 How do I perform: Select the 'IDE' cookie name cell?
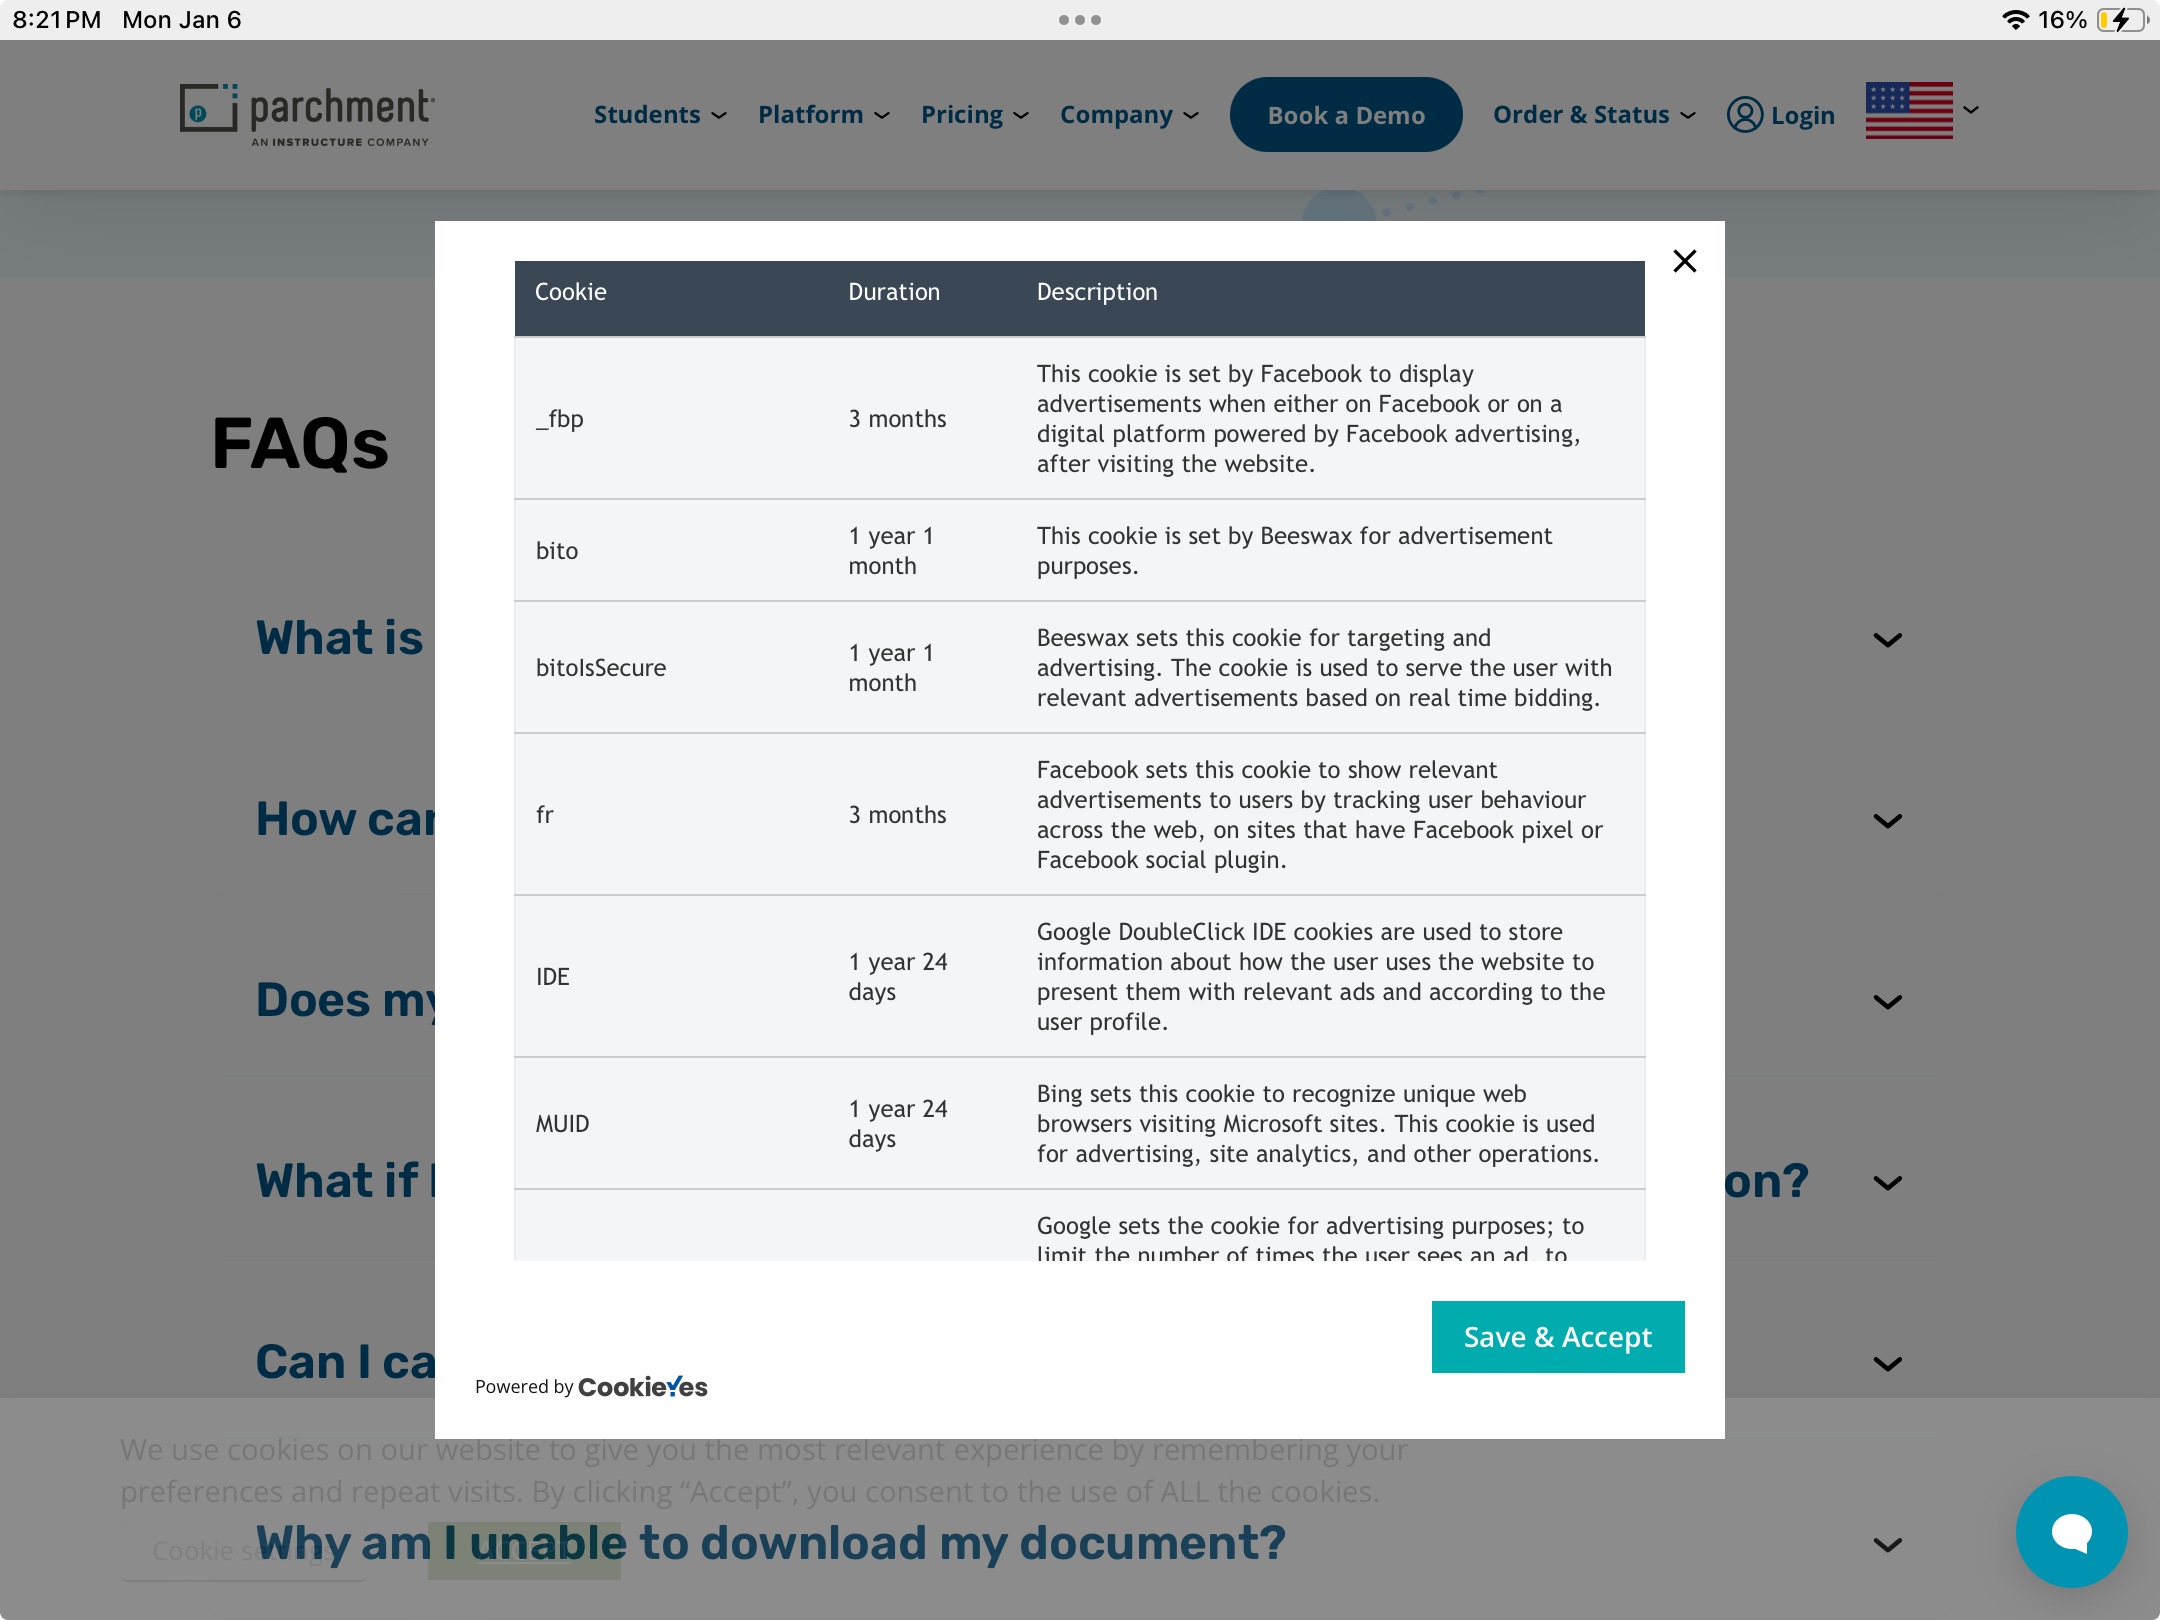pos(553,977)
